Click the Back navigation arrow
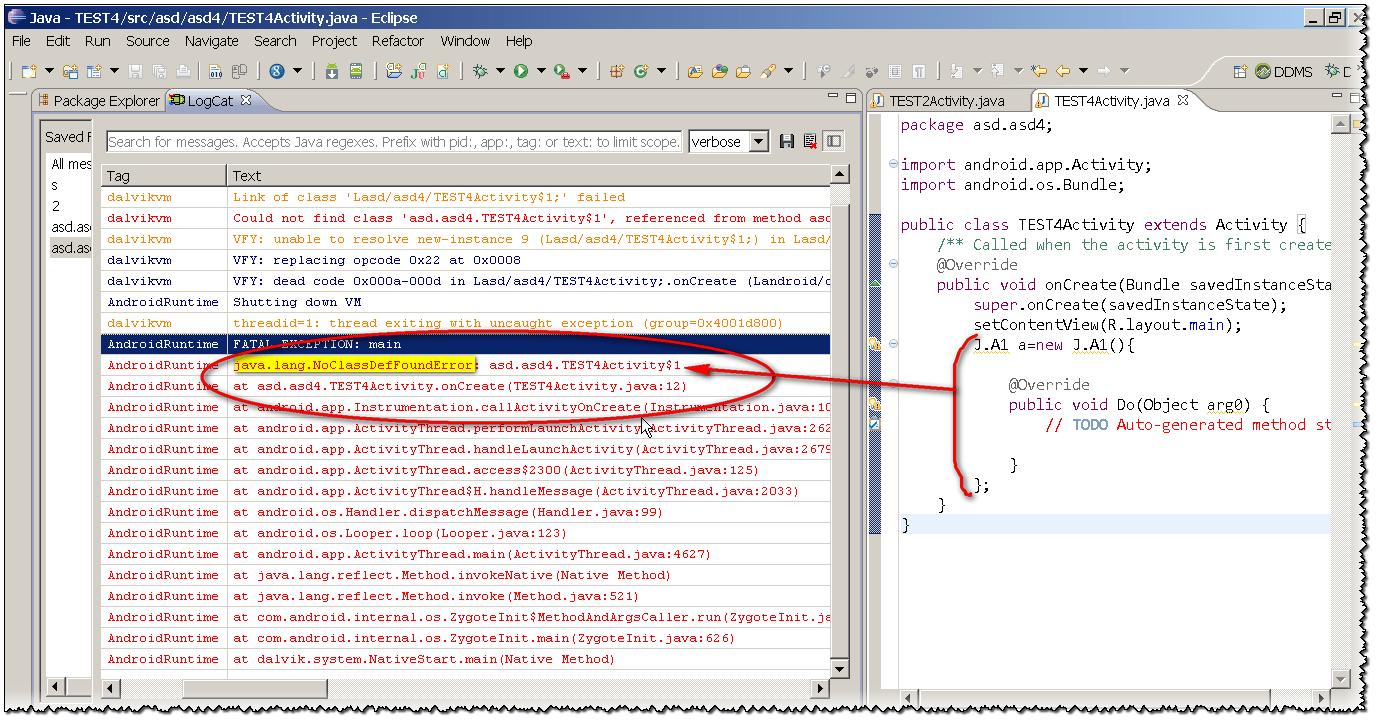The image size is (1378, 723). coord(1063,71)
